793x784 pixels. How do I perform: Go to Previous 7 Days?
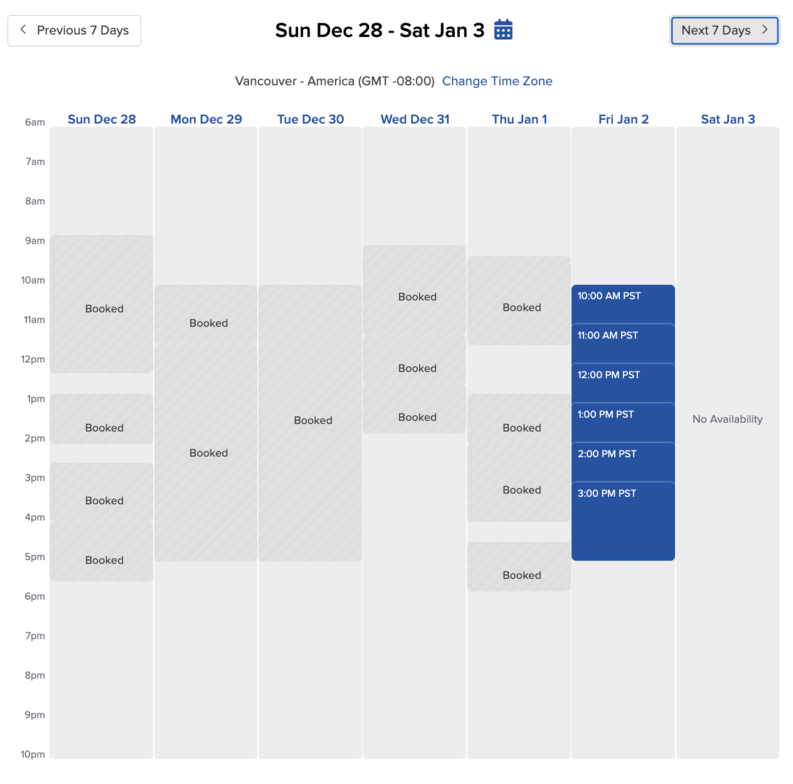[x=74, y=30]
